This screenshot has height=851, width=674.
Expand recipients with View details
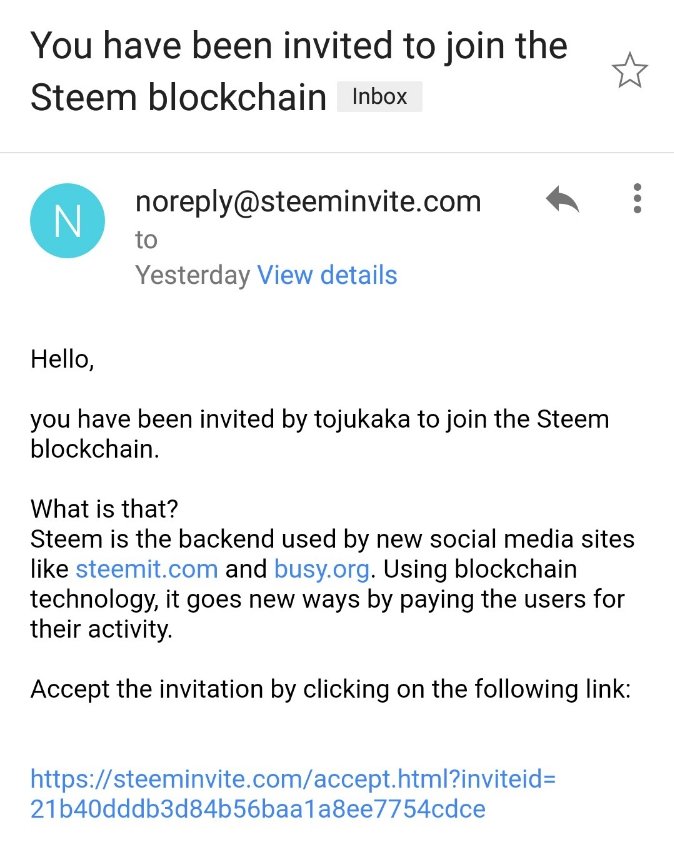click(327, 275)
